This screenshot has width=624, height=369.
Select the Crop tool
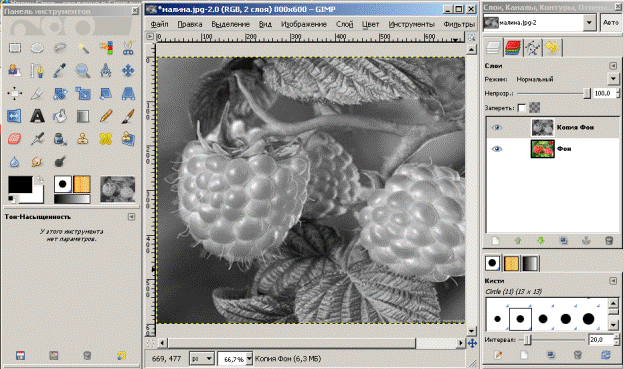(37, 94)
